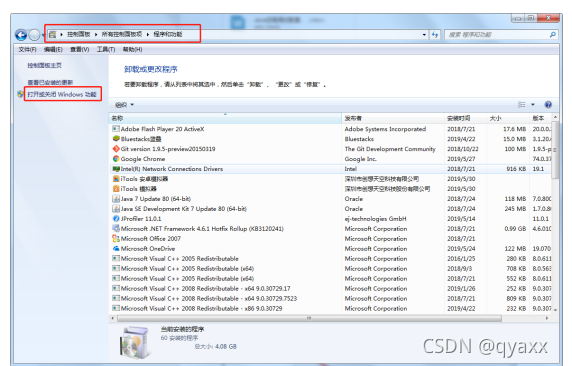Image resolution: width=572 pixels, height=366 pixels.
Task: Click the change view icon
Action: (522, 105)
